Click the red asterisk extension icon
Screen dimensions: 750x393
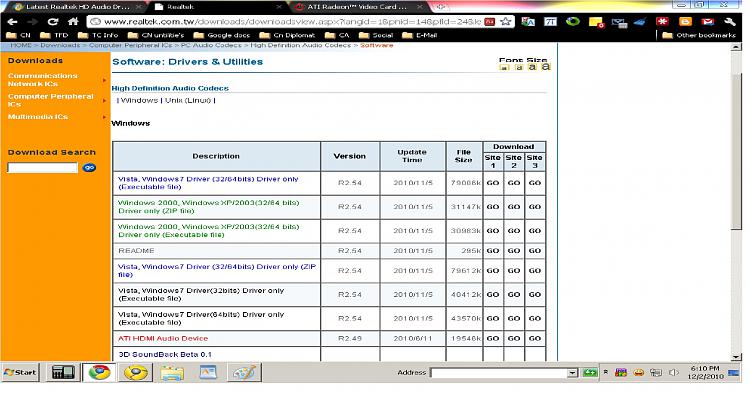662,22
